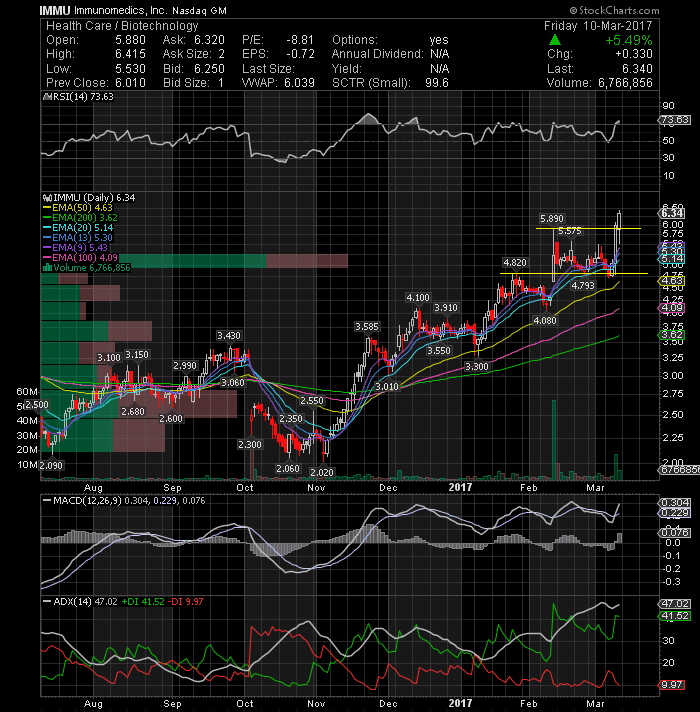Click the 4.080 price low label
This screenshot has height=712, width=700.
click(x=545, y=320)
